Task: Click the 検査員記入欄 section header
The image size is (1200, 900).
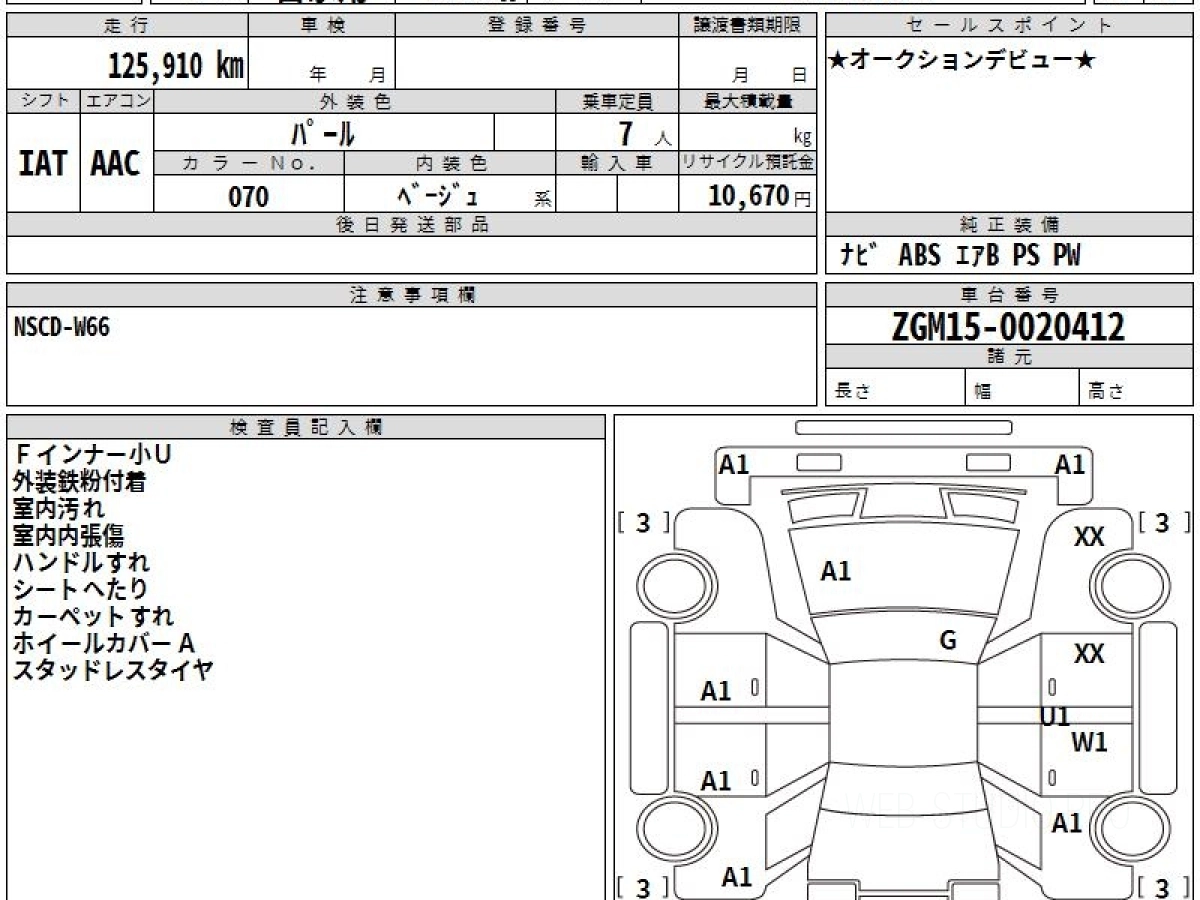Action: coord(306,427)
